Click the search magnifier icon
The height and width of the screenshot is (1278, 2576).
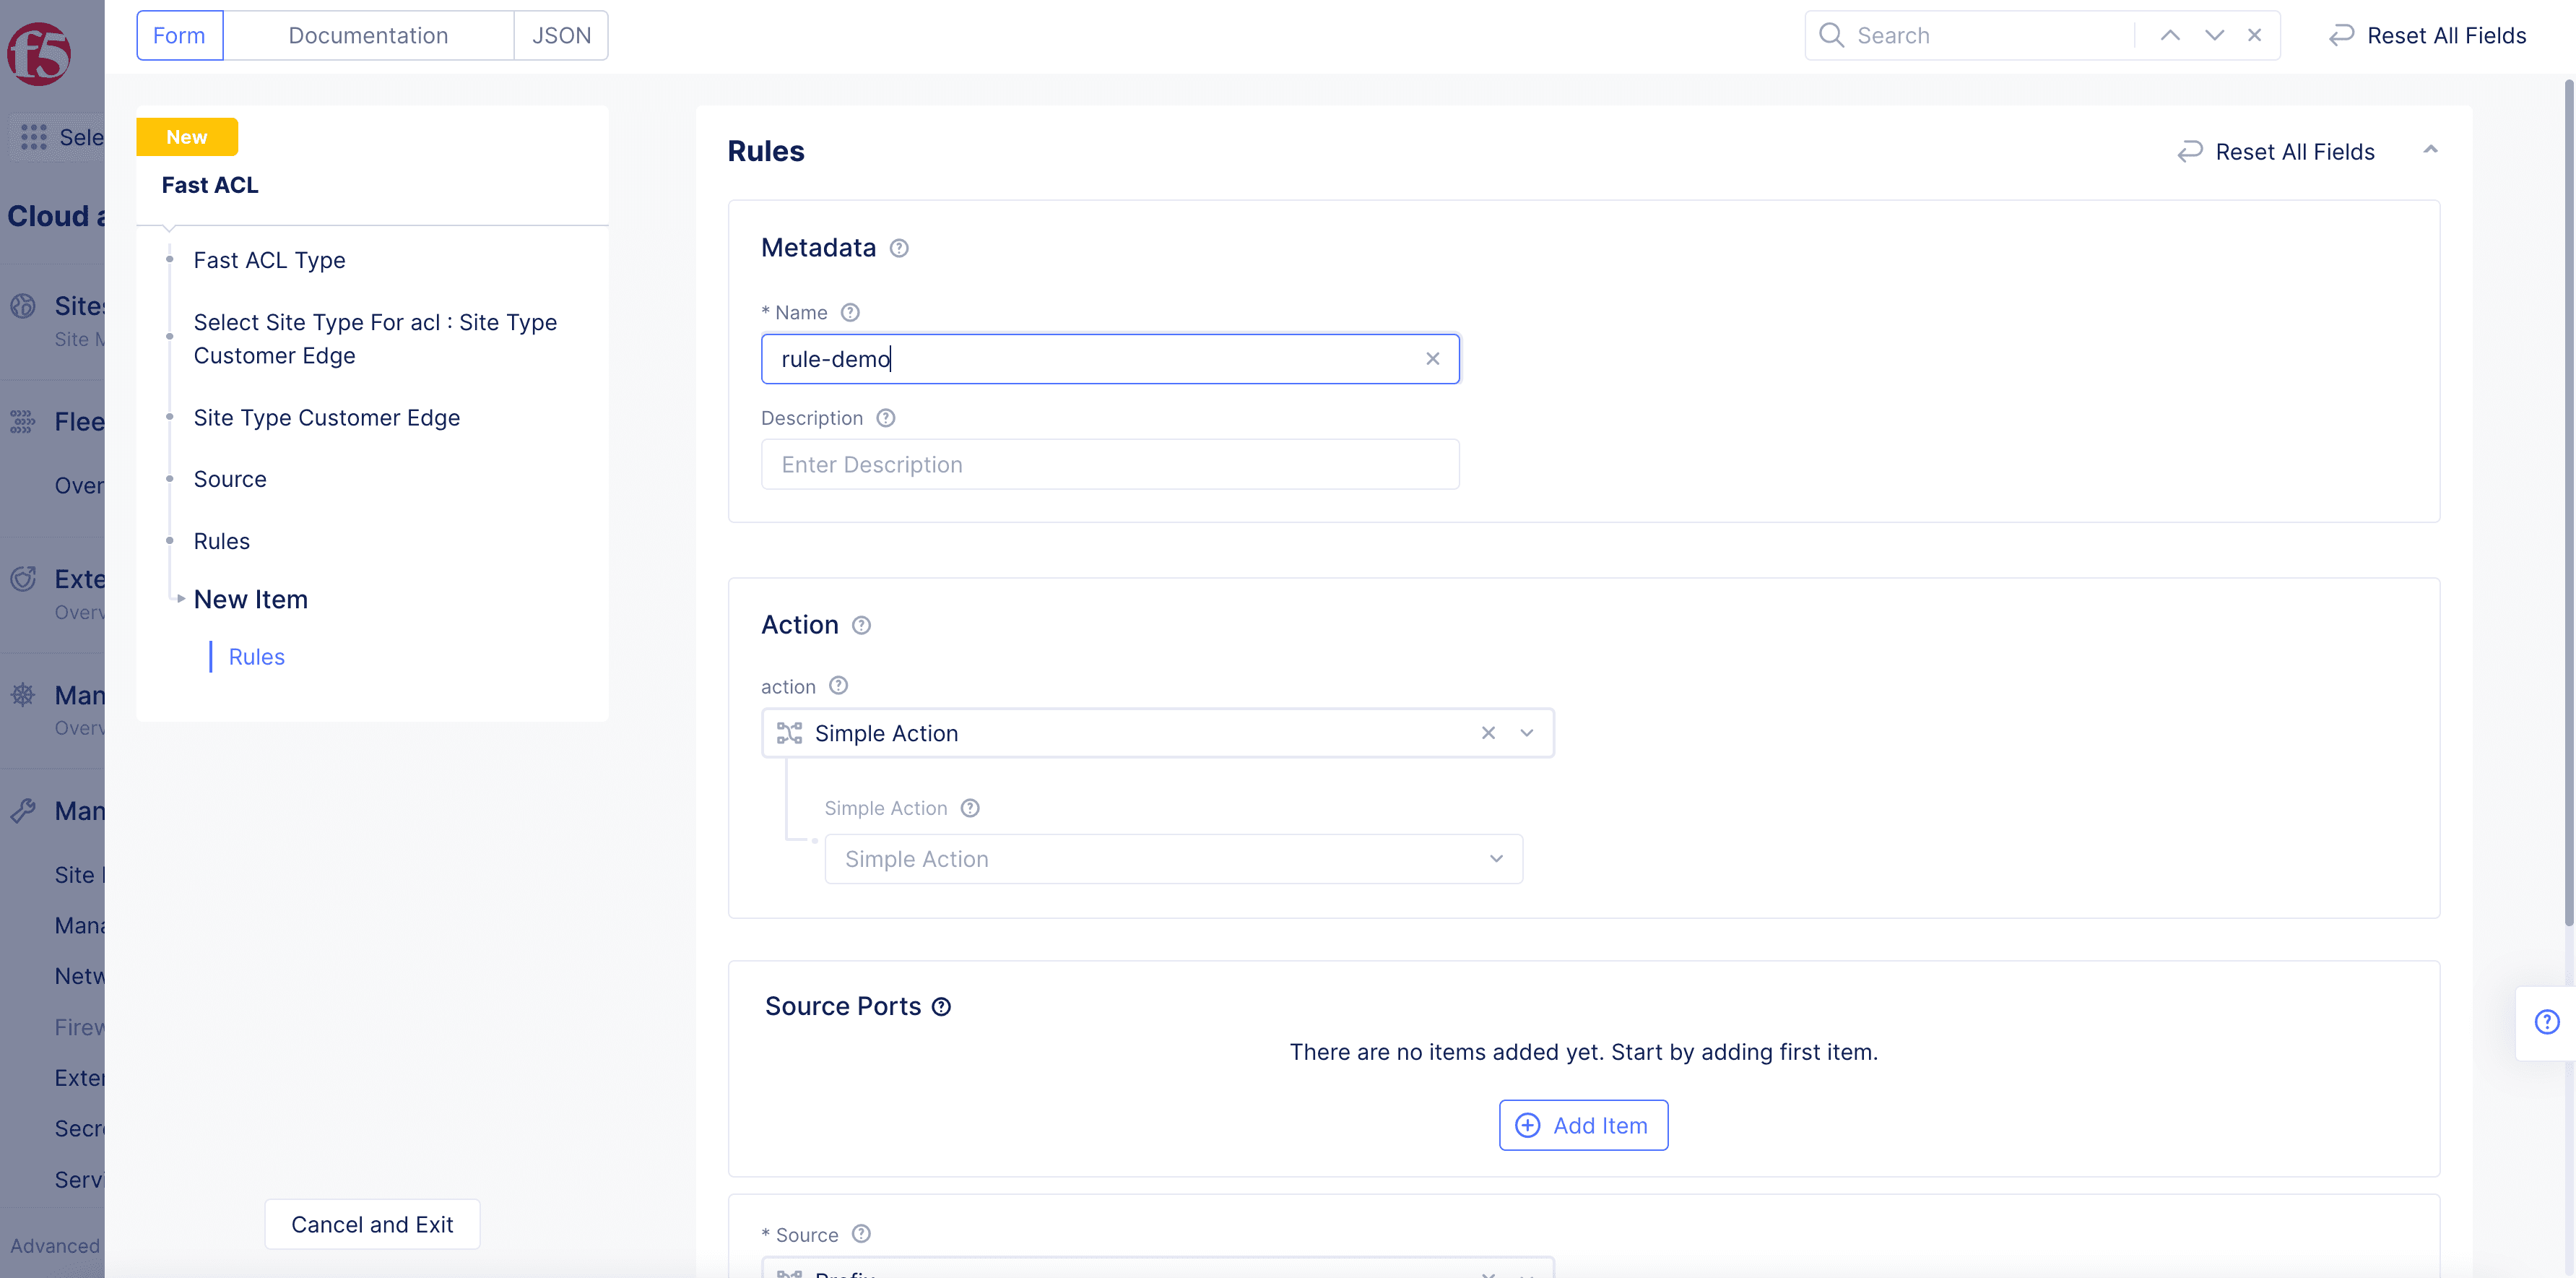pos(1831,35)
